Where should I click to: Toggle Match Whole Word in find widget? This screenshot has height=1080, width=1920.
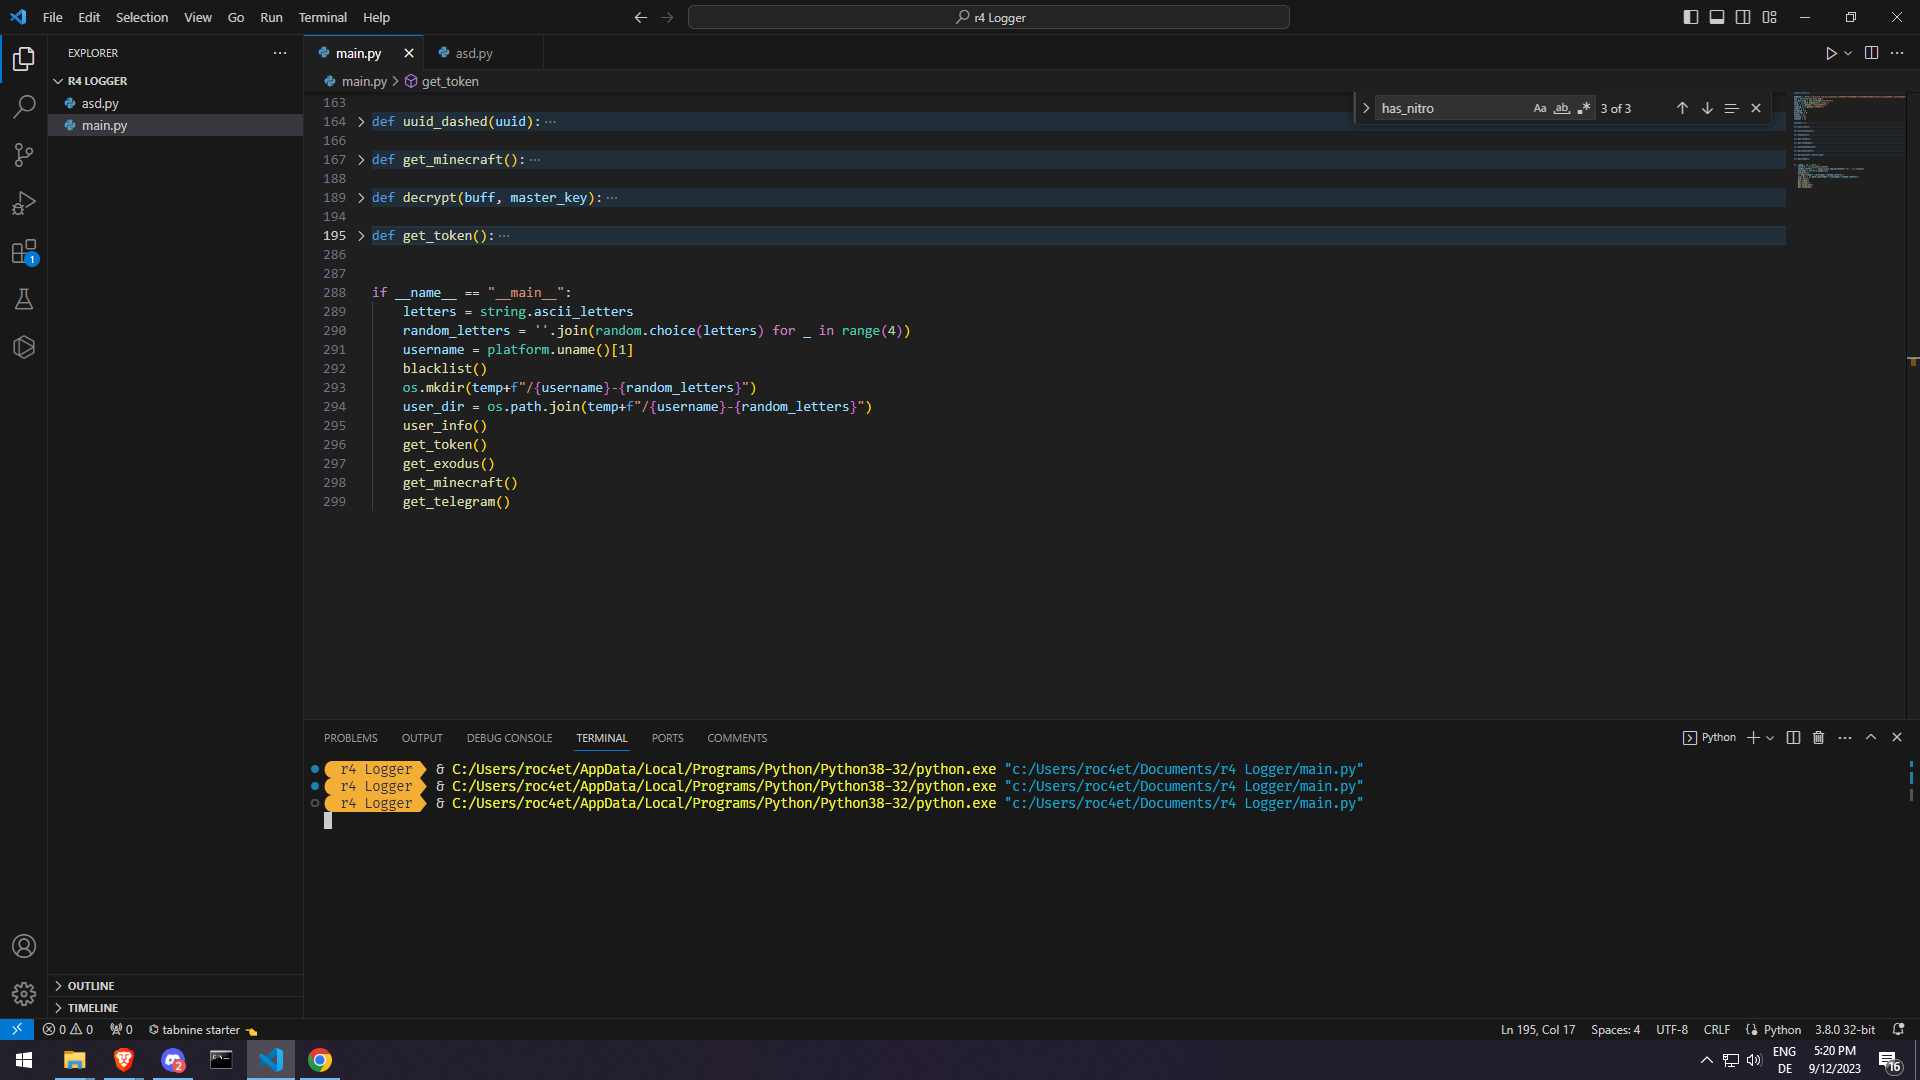click(1561, 108)
